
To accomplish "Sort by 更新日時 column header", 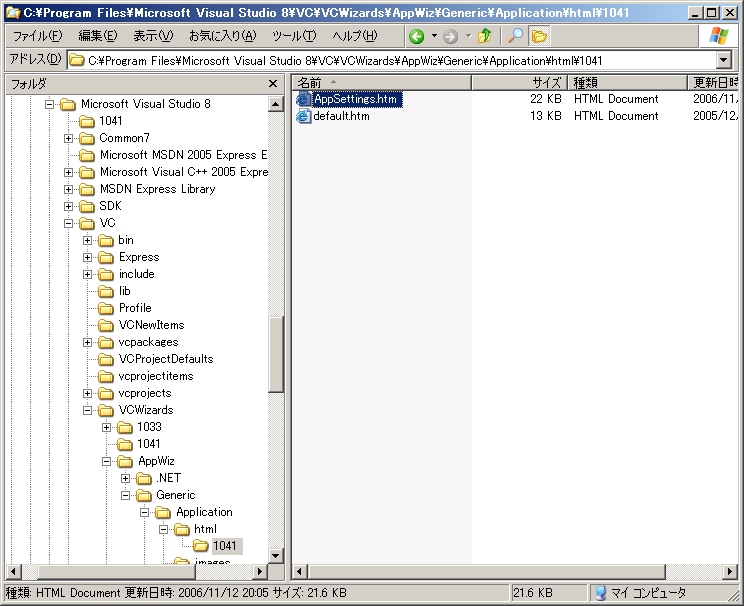I will [714, 83].
